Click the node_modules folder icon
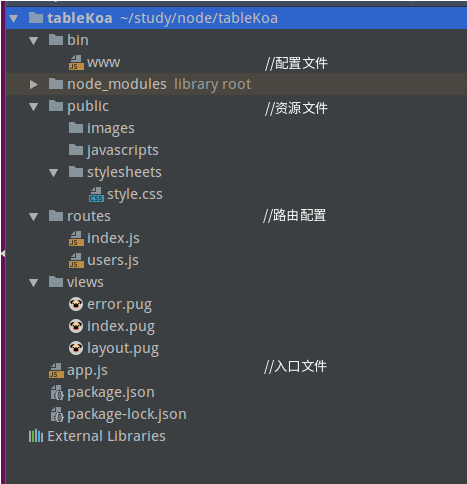The width and height of the screenshot is (467, 484). [56, 84]
